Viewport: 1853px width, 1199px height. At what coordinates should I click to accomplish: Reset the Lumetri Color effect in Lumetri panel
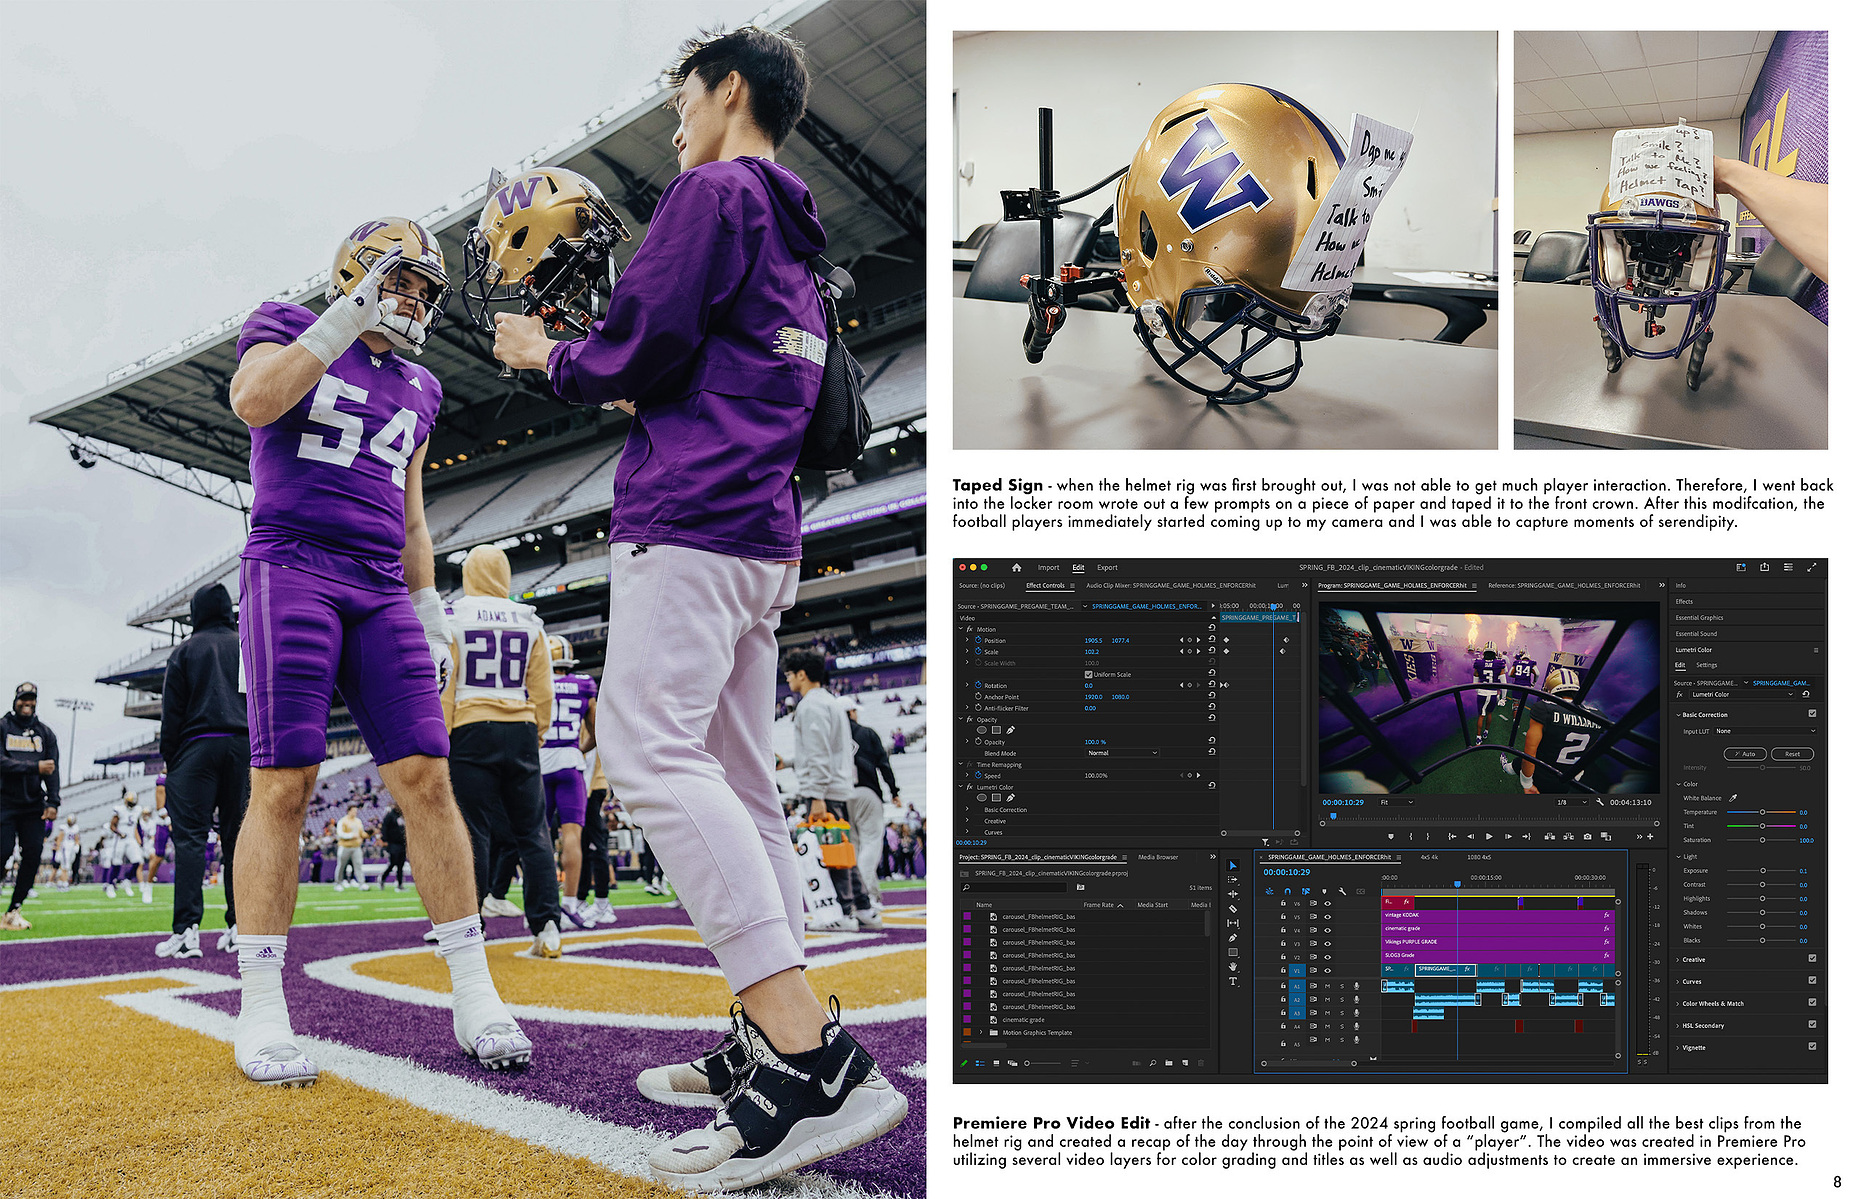click(1805, 694)
